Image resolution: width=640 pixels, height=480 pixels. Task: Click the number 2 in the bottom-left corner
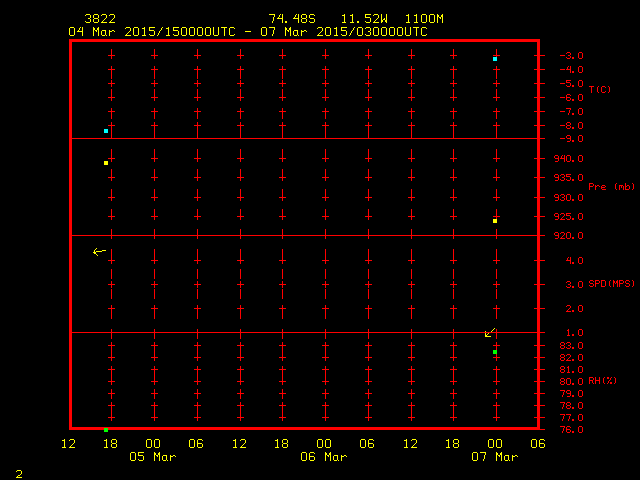pos(18,471)
